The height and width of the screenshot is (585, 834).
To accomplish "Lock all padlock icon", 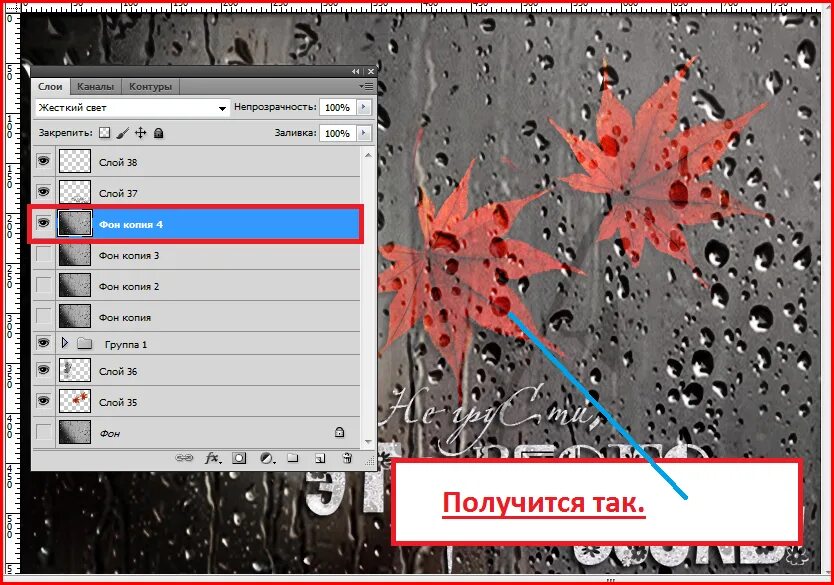I will pos(159,133).
